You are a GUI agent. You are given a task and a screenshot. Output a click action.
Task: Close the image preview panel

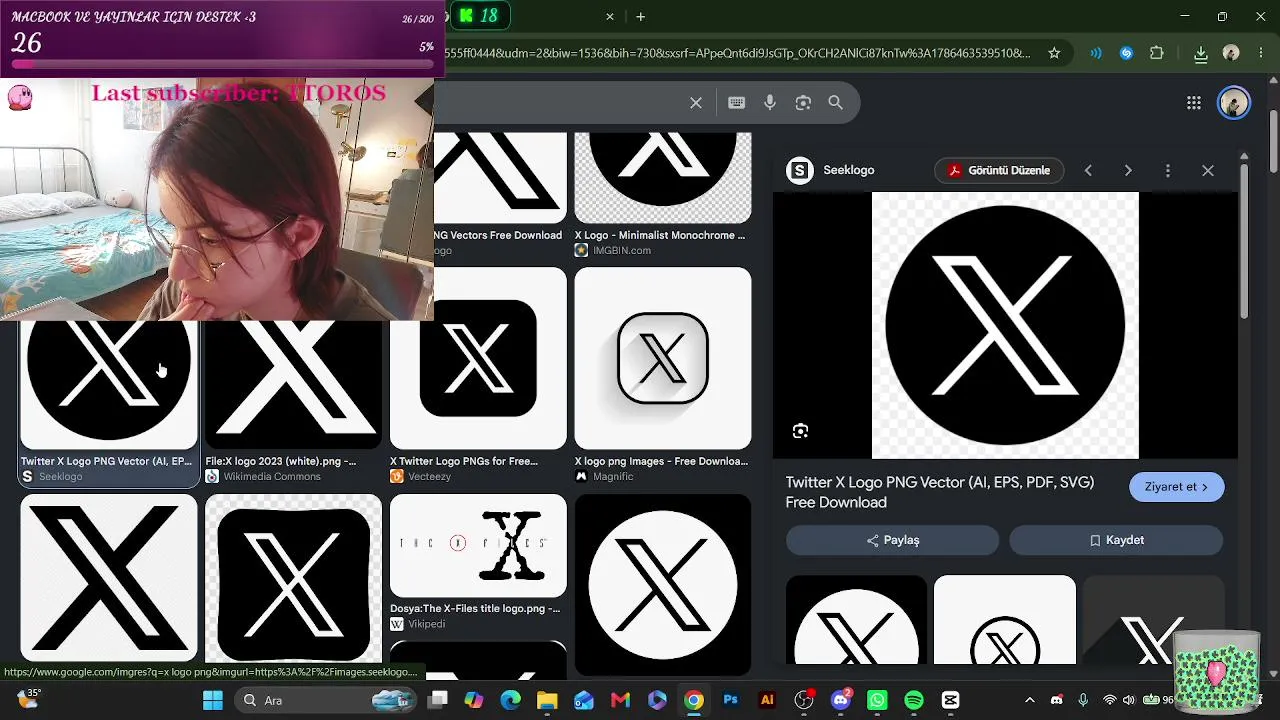1208,171
